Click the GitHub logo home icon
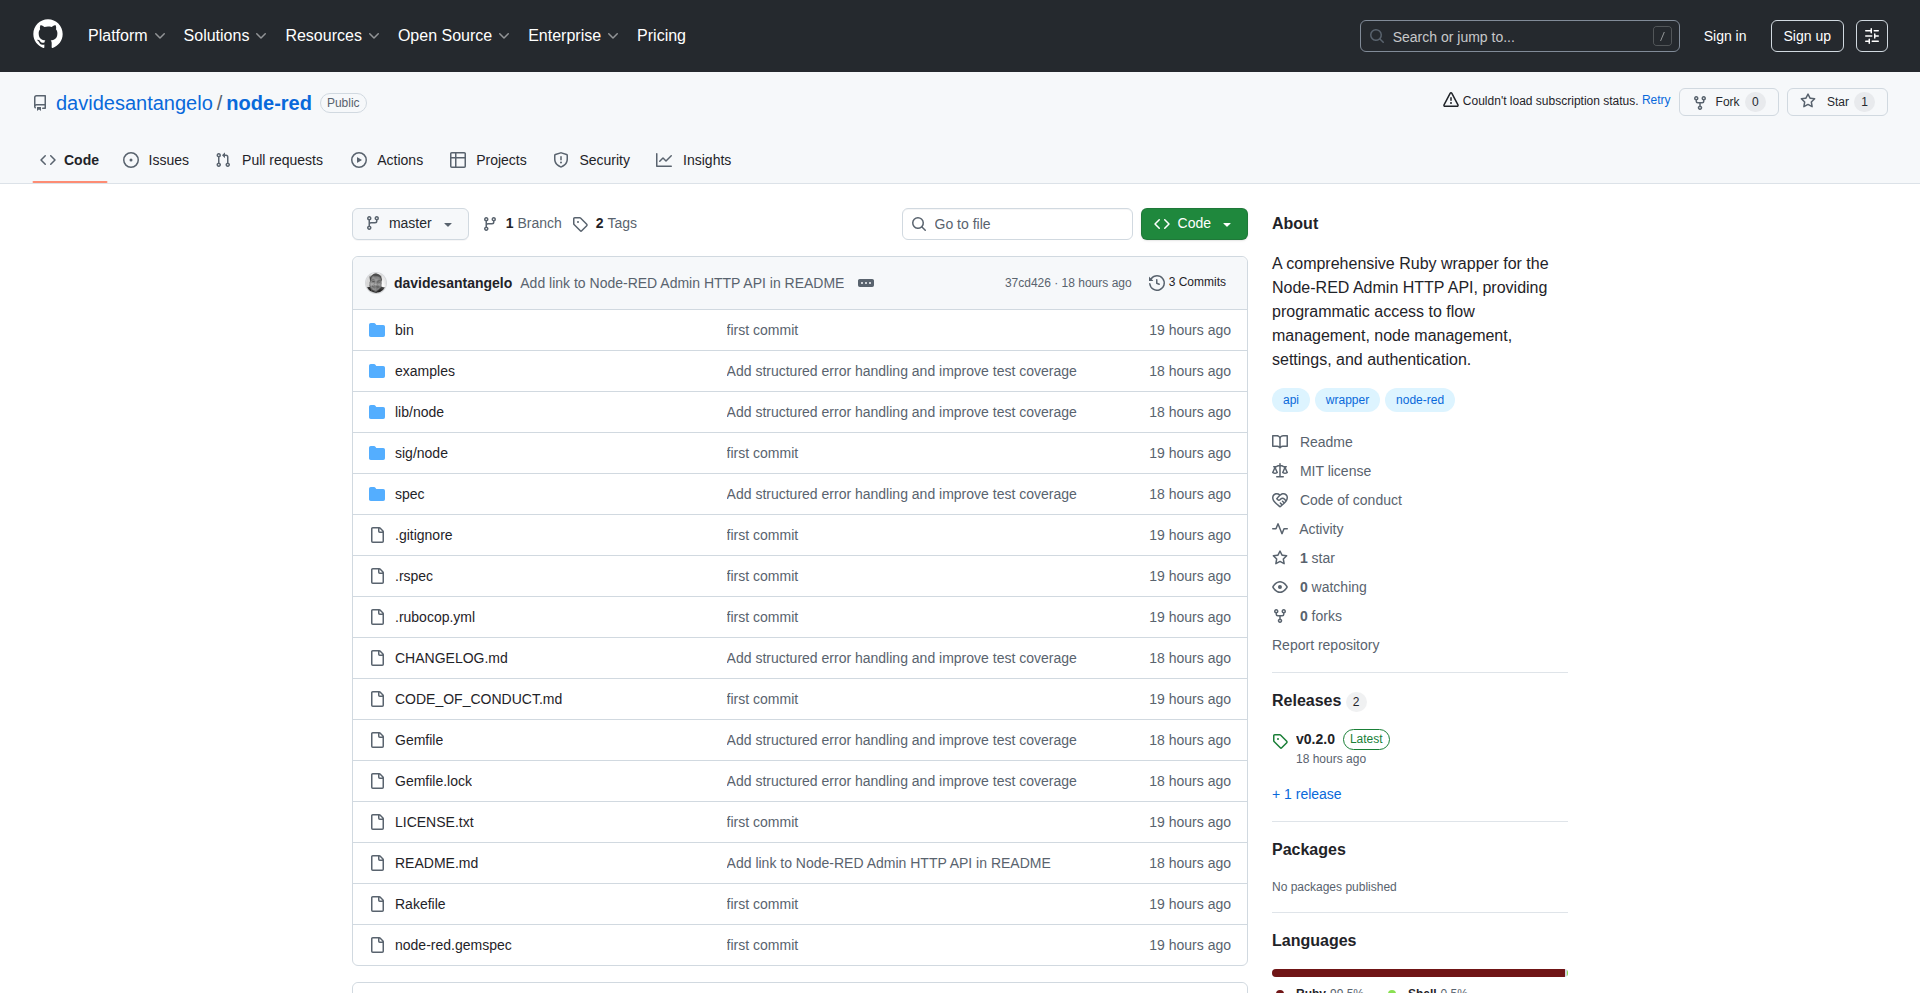The image size is (1920, 993). (46, 35)
